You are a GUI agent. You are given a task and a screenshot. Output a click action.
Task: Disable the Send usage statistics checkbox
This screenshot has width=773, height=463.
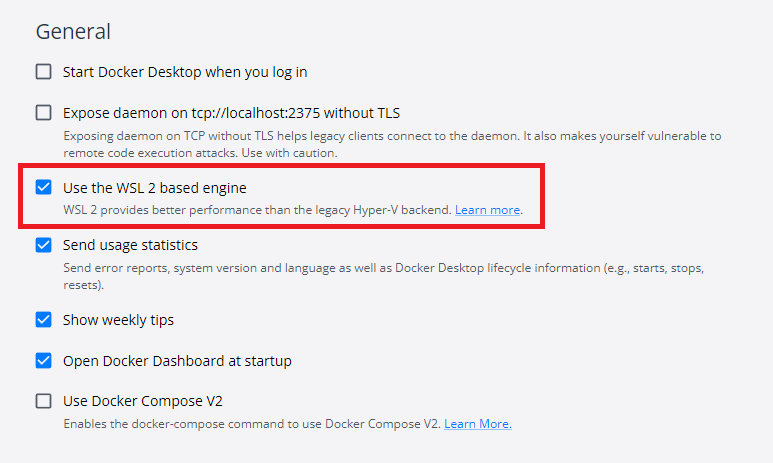pos(43,245)
